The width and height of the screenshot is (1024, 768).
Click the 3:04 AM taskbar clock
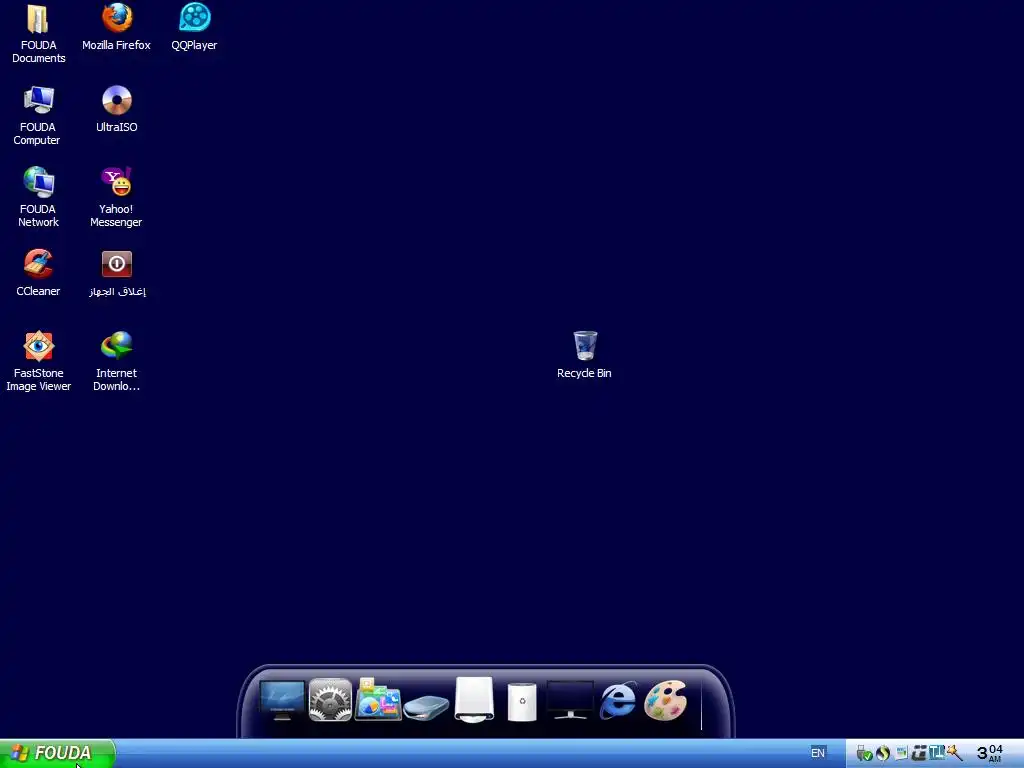pos(989,753)
